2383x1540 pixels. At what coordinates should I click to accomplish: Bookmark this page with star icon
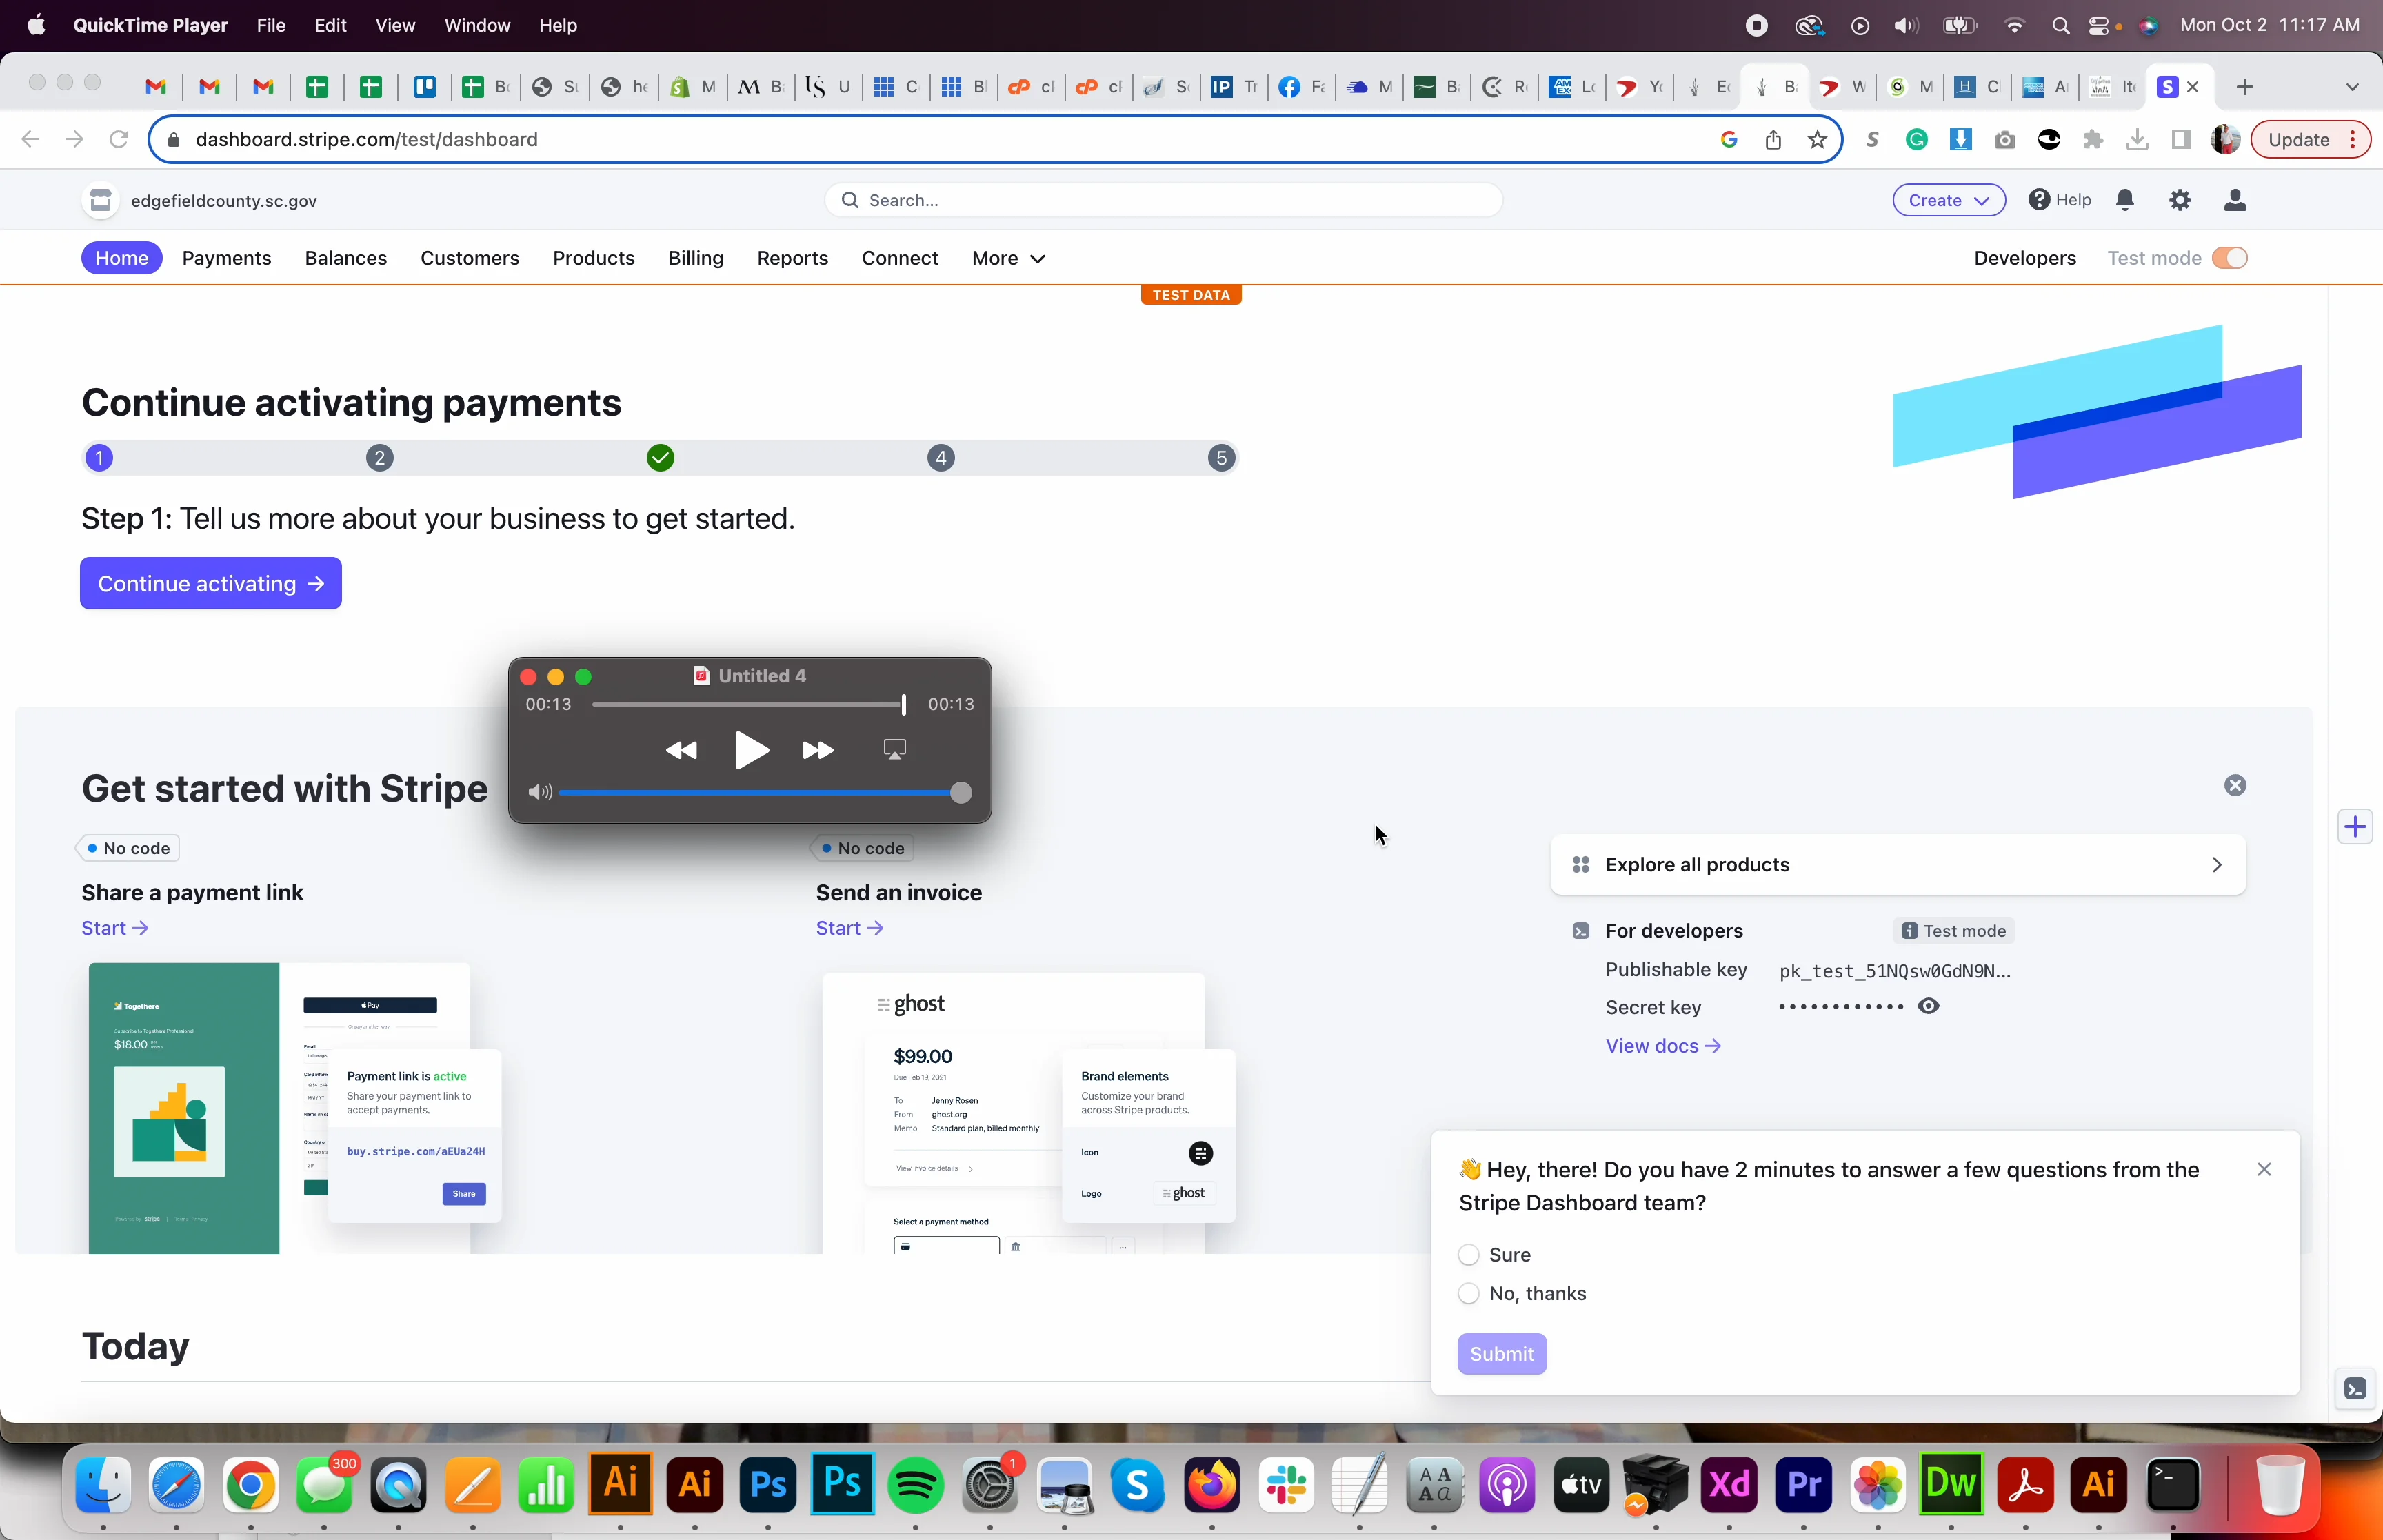pos(1818,140)
